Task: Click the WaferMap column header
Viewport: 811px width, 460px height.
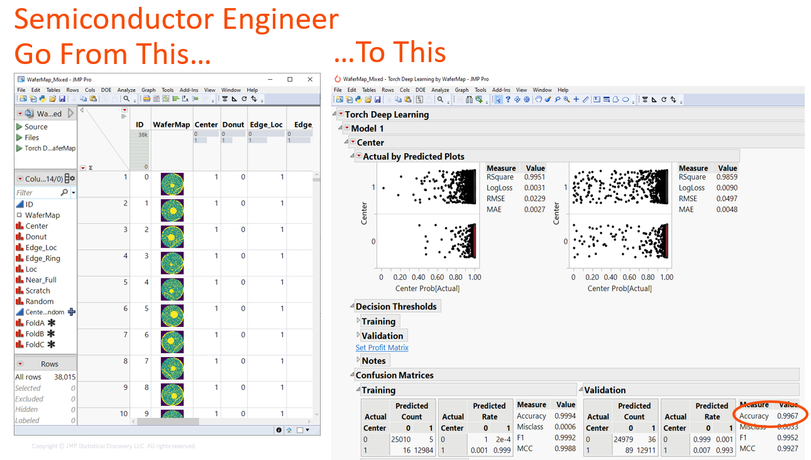Action: point(171,125)
